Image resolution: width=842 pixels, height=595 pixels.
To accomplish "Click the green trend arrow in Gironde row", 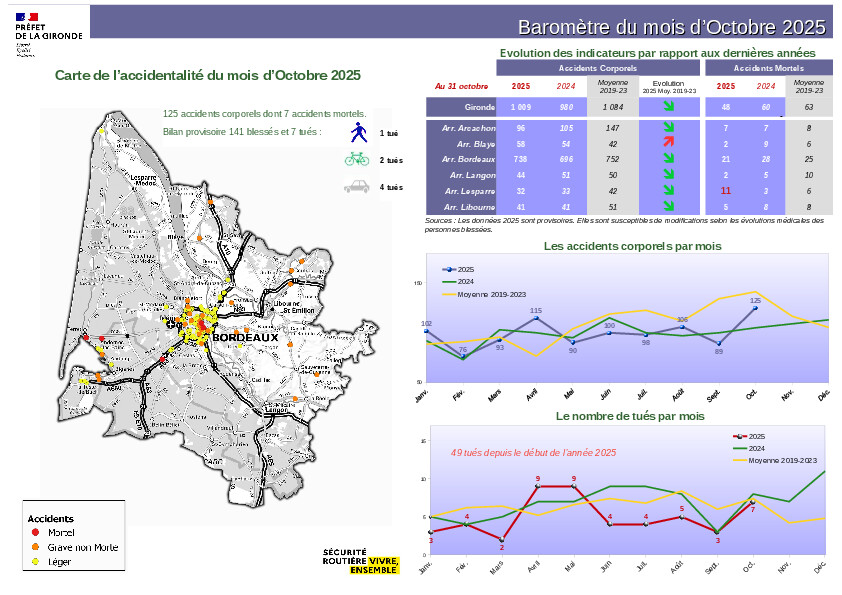I will tap(667, 106).
